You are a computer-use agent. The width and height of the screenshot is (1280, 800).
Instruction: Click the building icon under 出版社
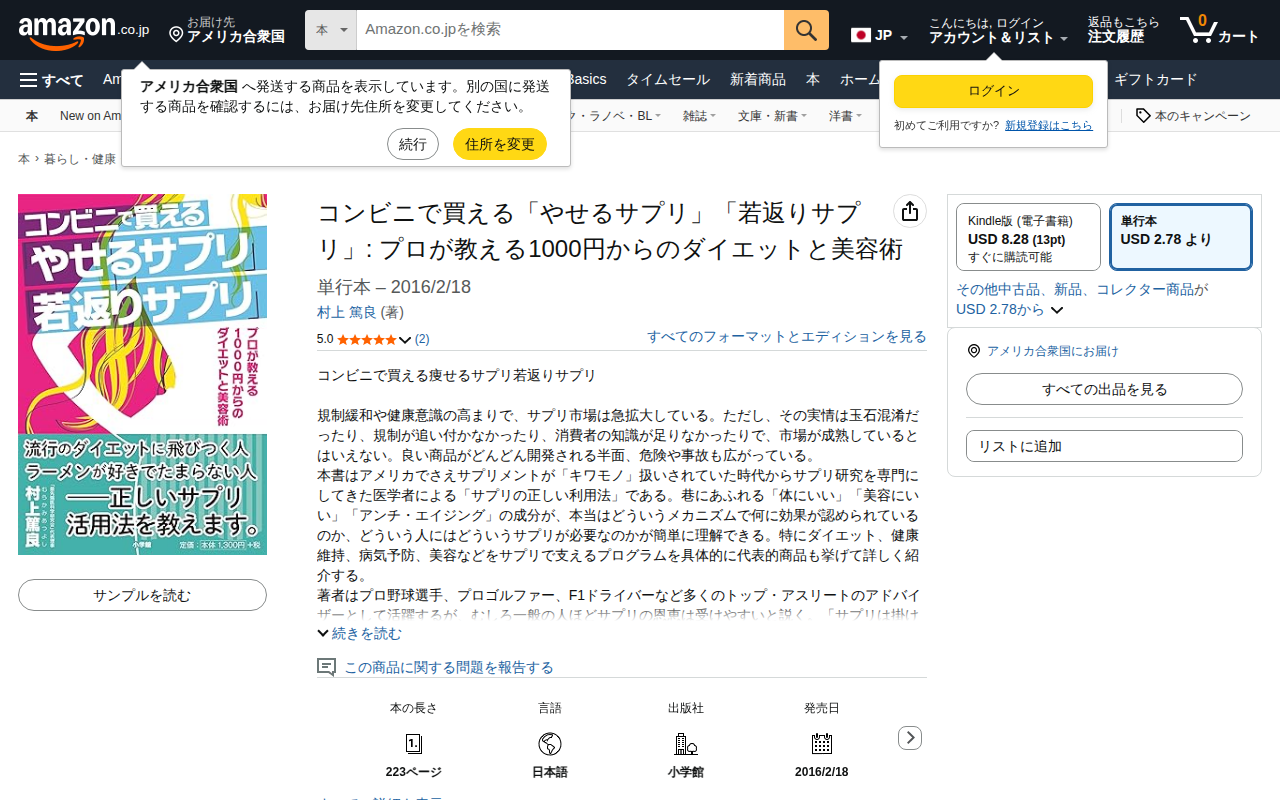tap(686, 743)
